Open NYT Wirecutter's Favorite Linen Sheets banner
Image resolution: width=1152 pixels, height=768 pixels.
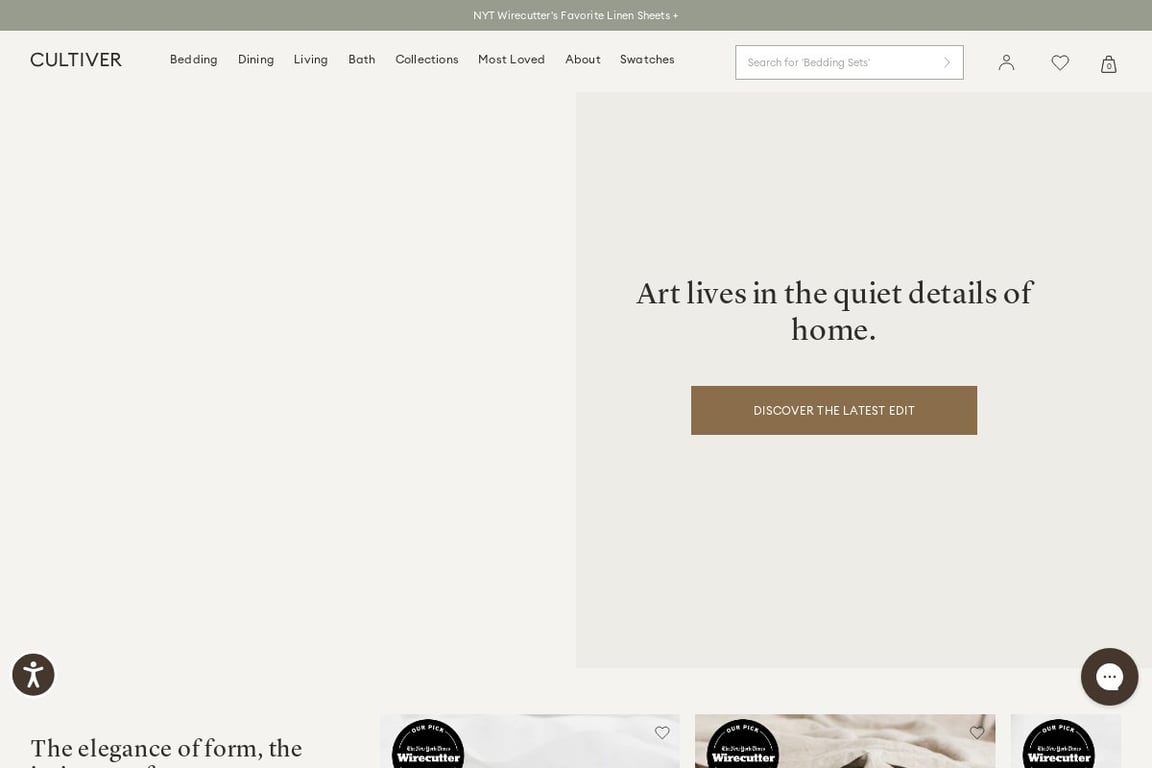(x=575, y=15)
